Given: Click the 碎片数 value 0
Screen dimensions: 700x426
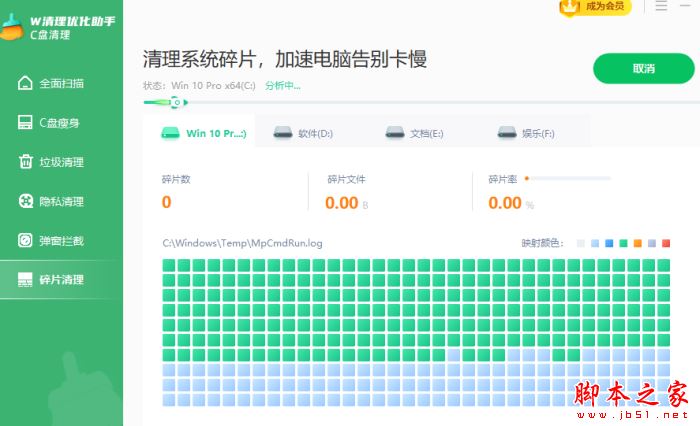Looking at the screenshot, I should 167,202.
